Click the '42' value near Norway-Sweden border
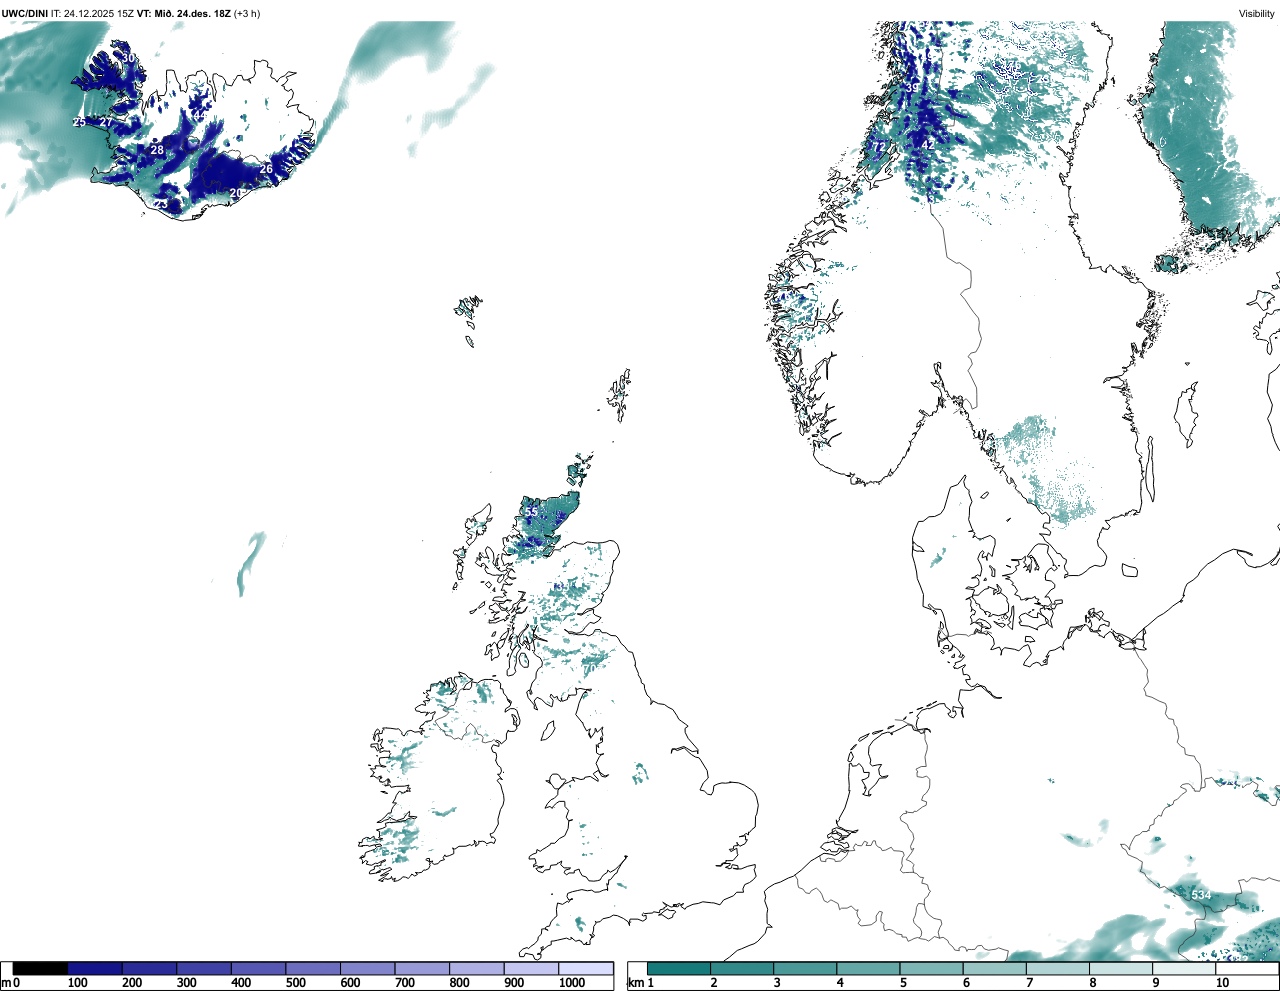 click(x=927, y=145)
